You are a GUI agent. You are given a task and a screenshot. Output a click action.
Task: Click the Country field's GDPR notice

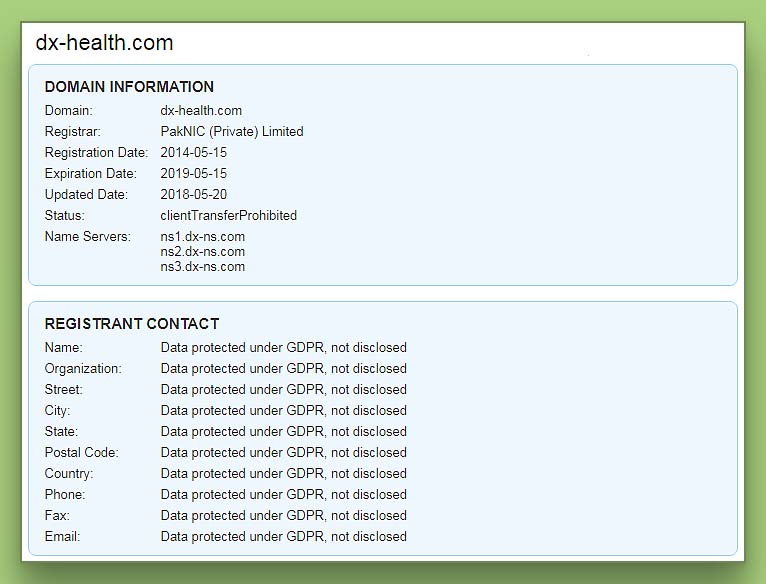pos(283,474)
